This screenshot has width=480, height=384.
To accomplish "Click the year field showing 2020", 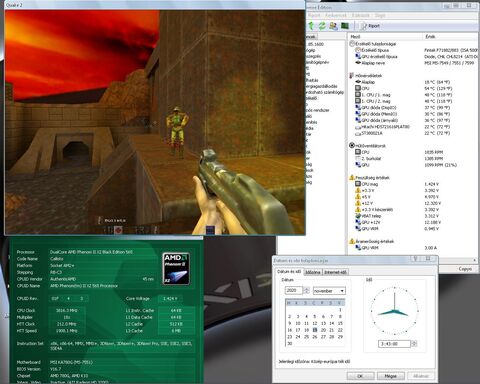I will (294, 290).
